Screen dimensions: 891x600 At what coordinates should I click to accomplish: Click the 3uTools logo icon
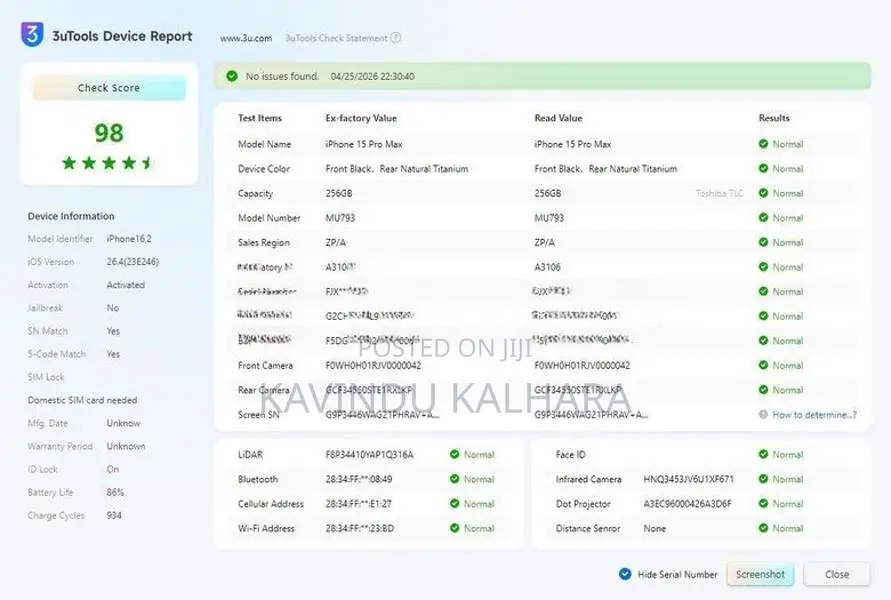pyautogui.click(x=32, y=35)
